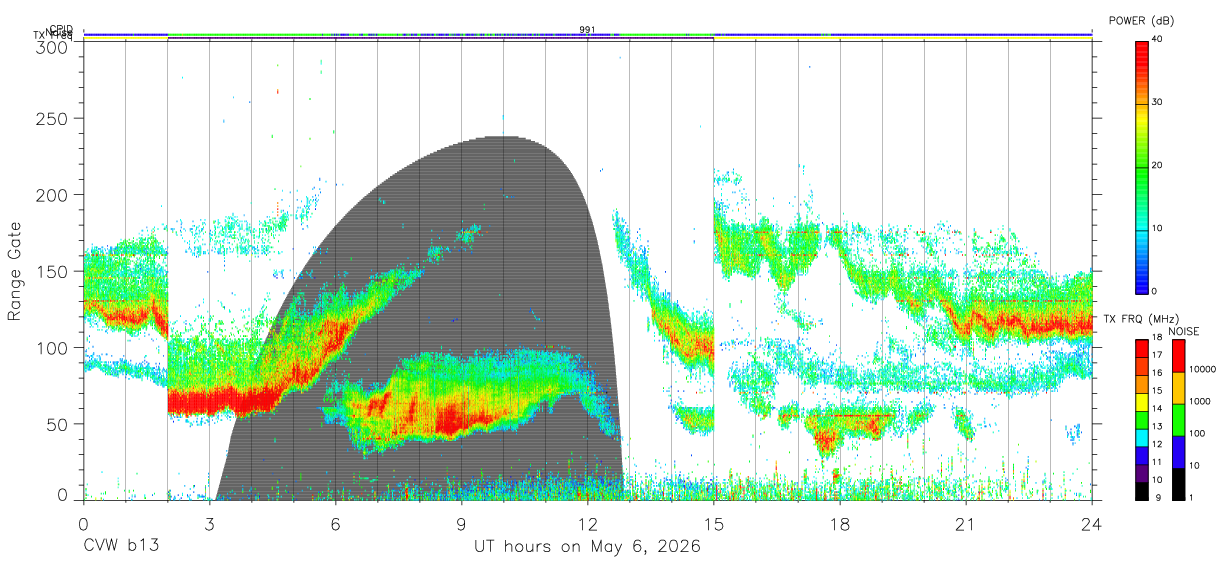The width and height of the screenshot is (1228, 567).
Task: Click the "991" CPID value above the plot
Action: (588, 30)
